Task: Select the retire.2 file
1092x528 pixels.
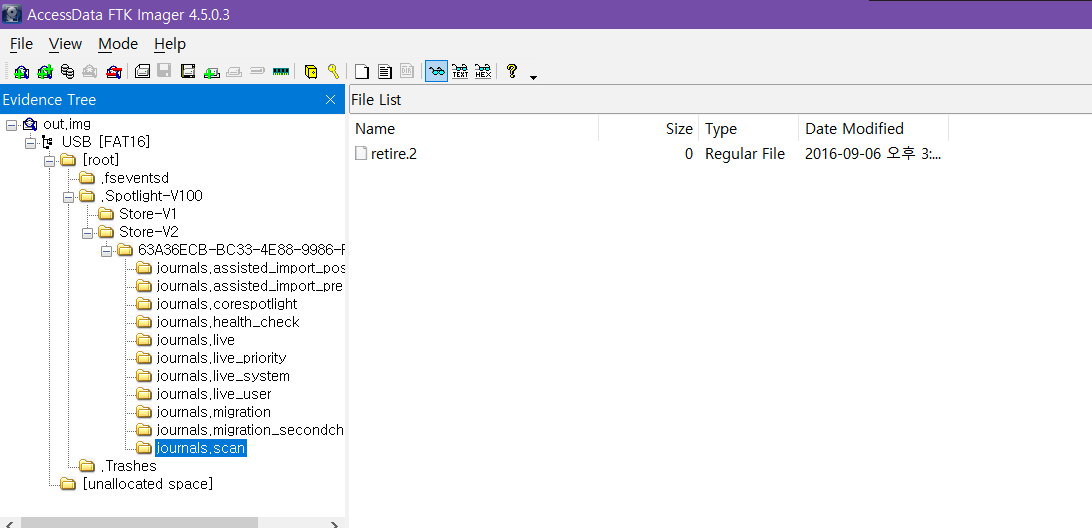Action: [x=393, y=154]
